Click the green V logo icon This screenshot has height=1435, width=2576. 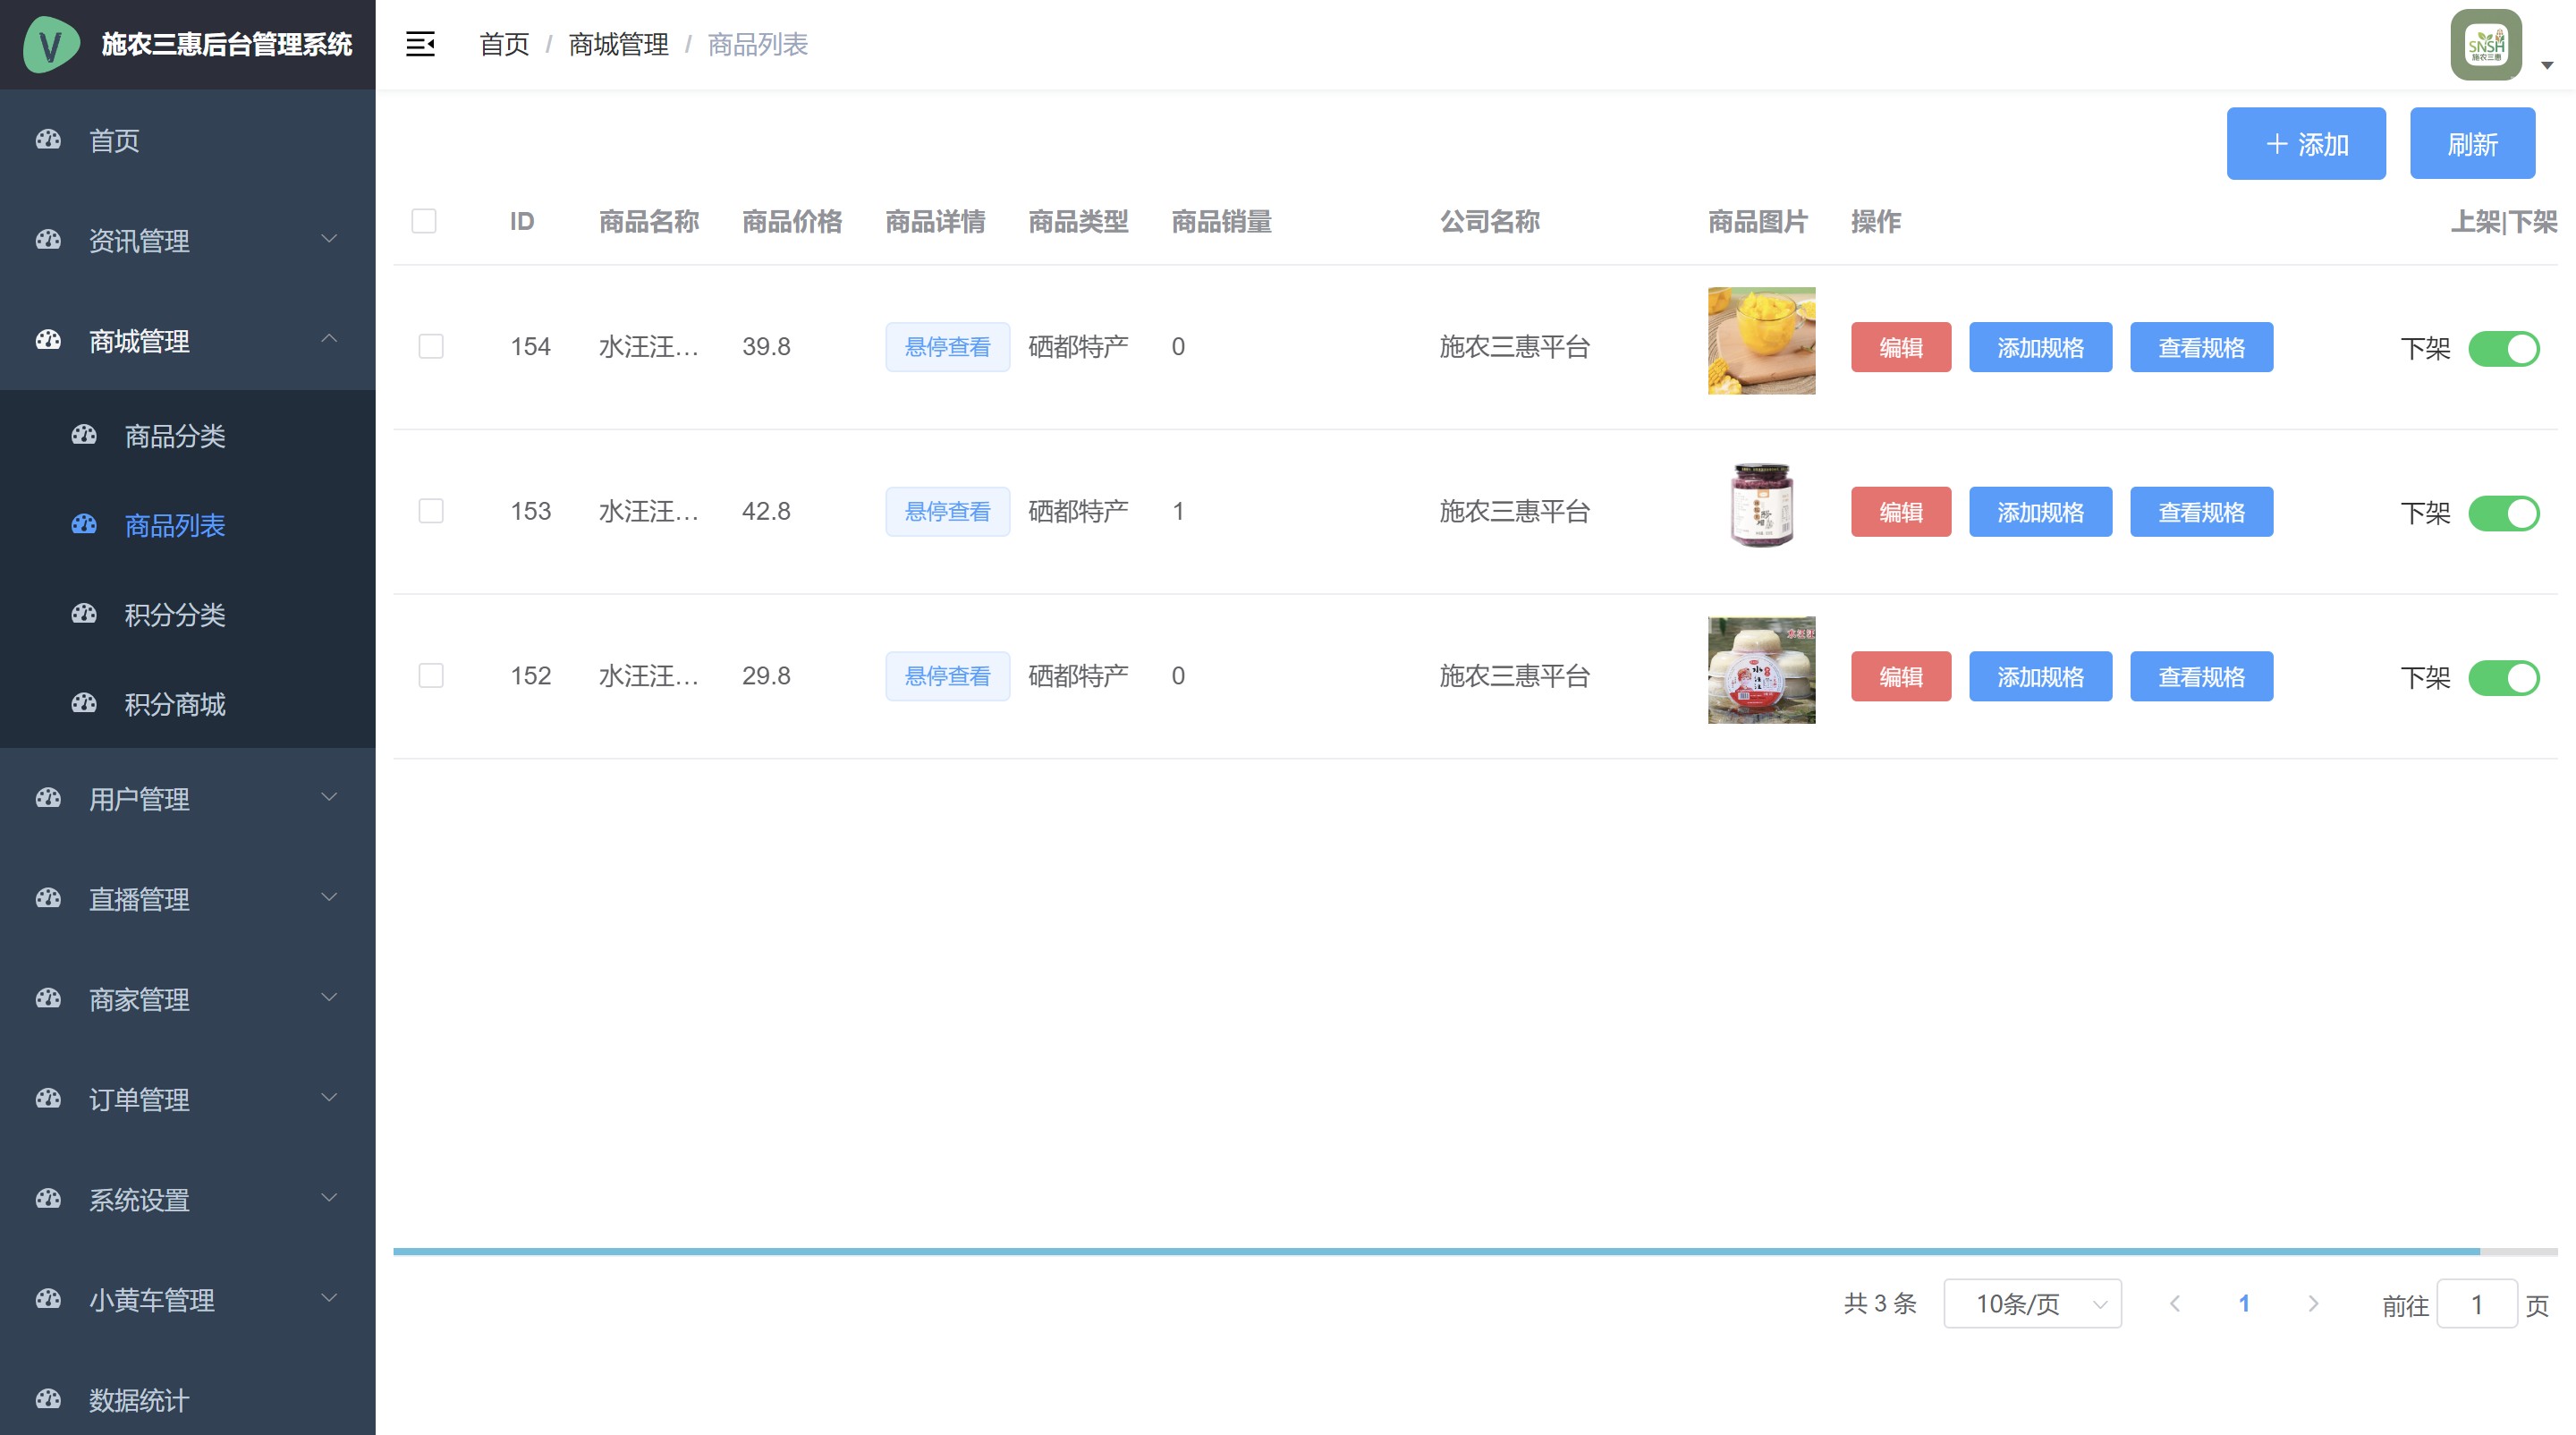pos(50,44)
